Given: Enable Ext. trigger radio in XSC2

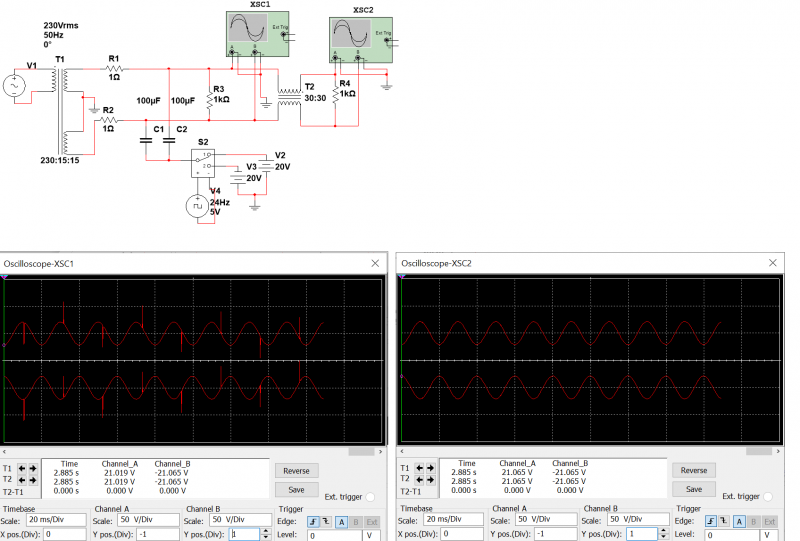Looking at the screenshot, I should click(x=769, y=496).
